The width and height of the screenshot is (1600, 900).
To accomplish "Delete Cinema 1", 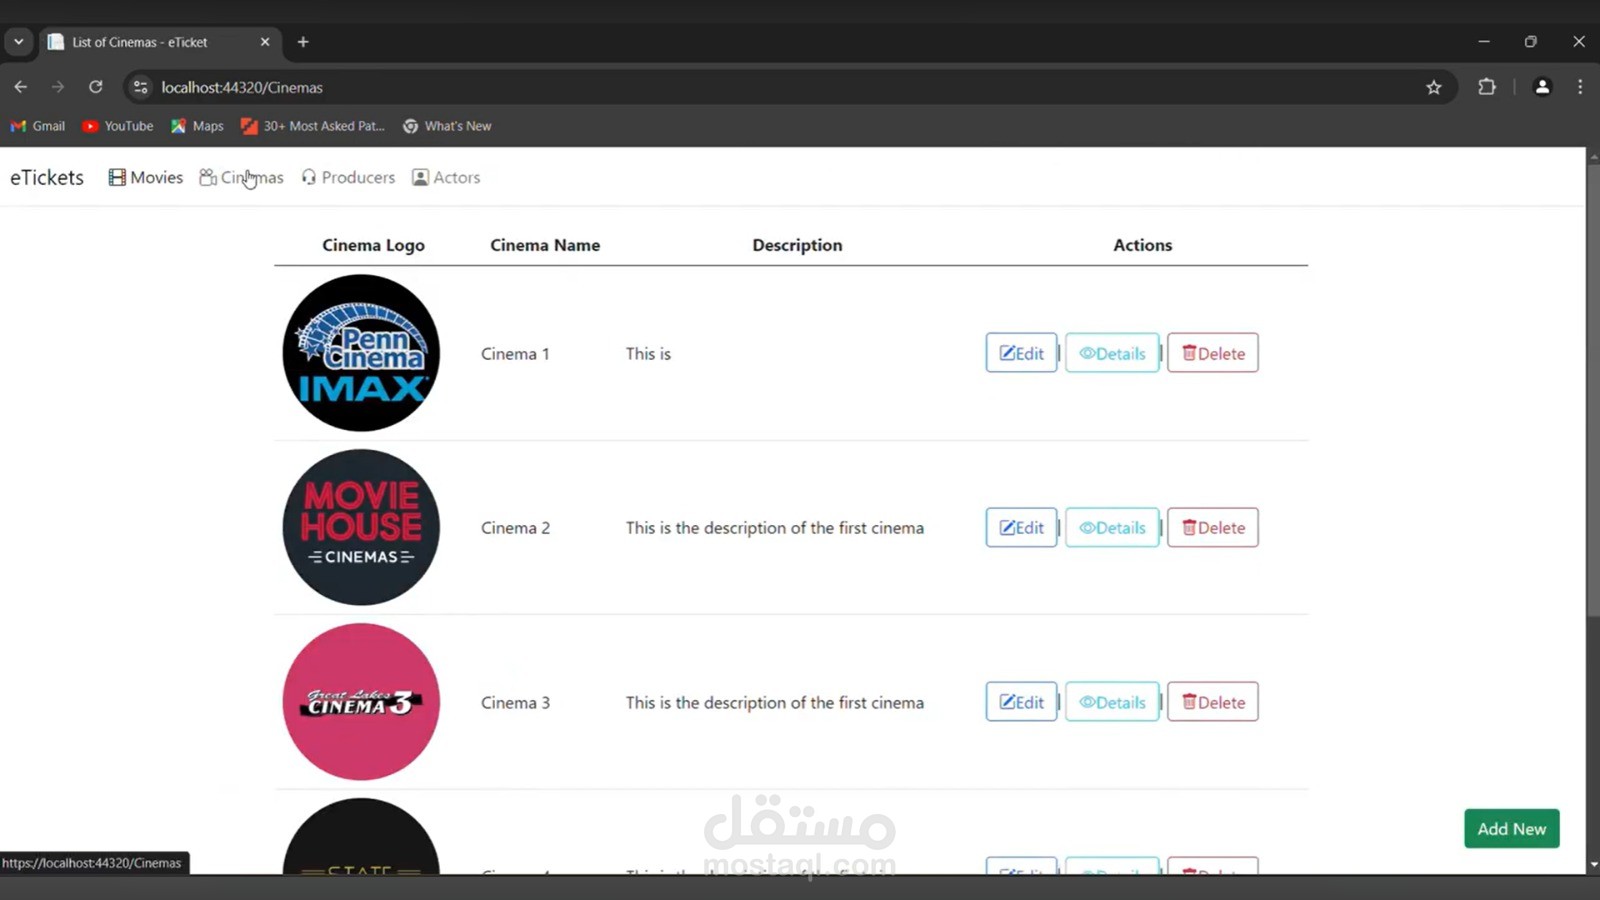I will (x=1213, y=353).
